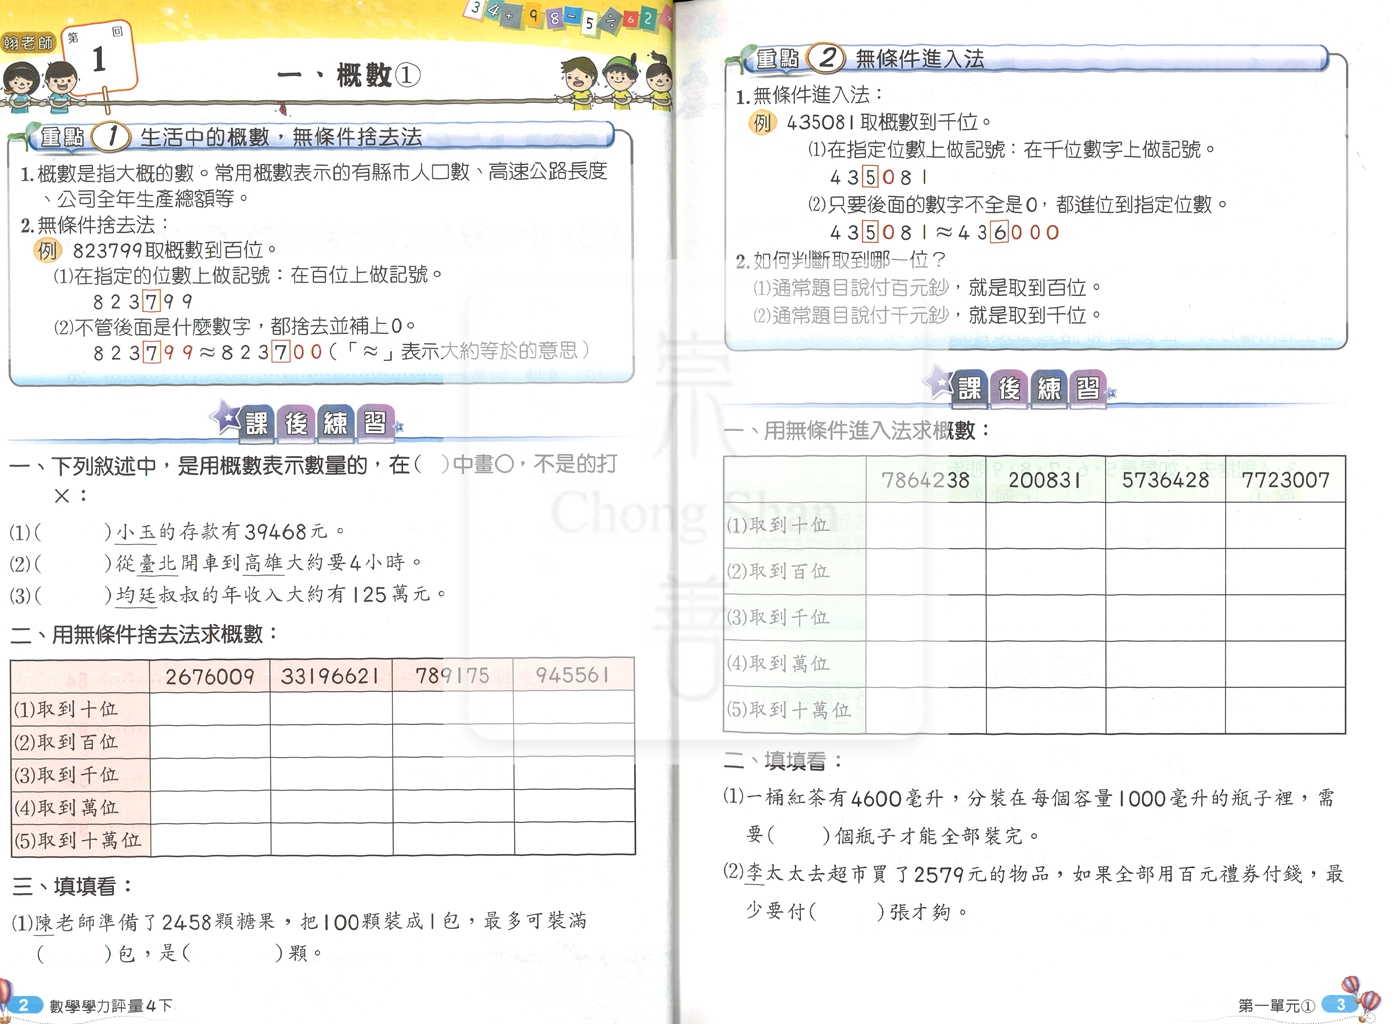This screenshot has height=1024, width=1393.
Task: Click the "重點" badge numbered 1
Action: click(x=84, y=137)
